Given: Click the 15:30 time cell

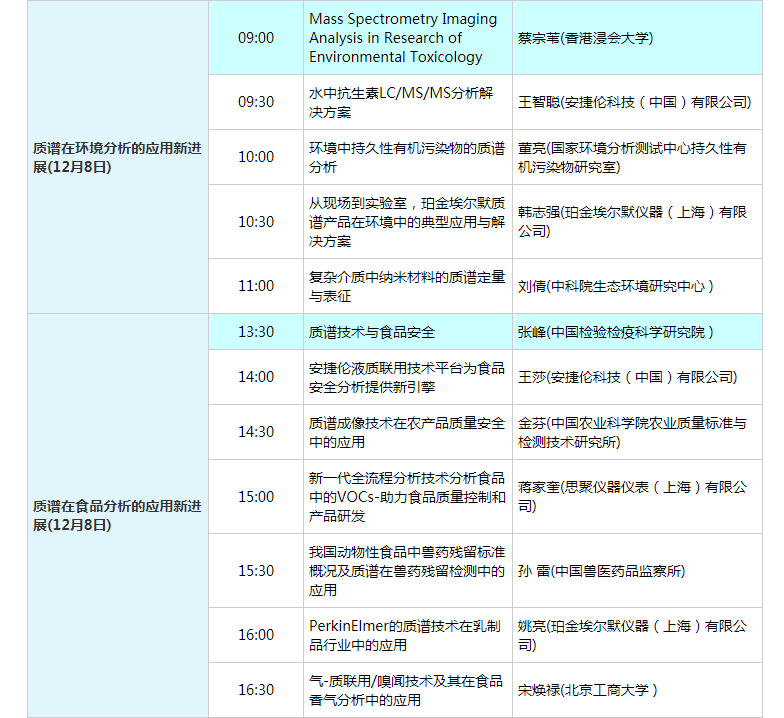Looking at the screenshot, I should click(256, 570).
